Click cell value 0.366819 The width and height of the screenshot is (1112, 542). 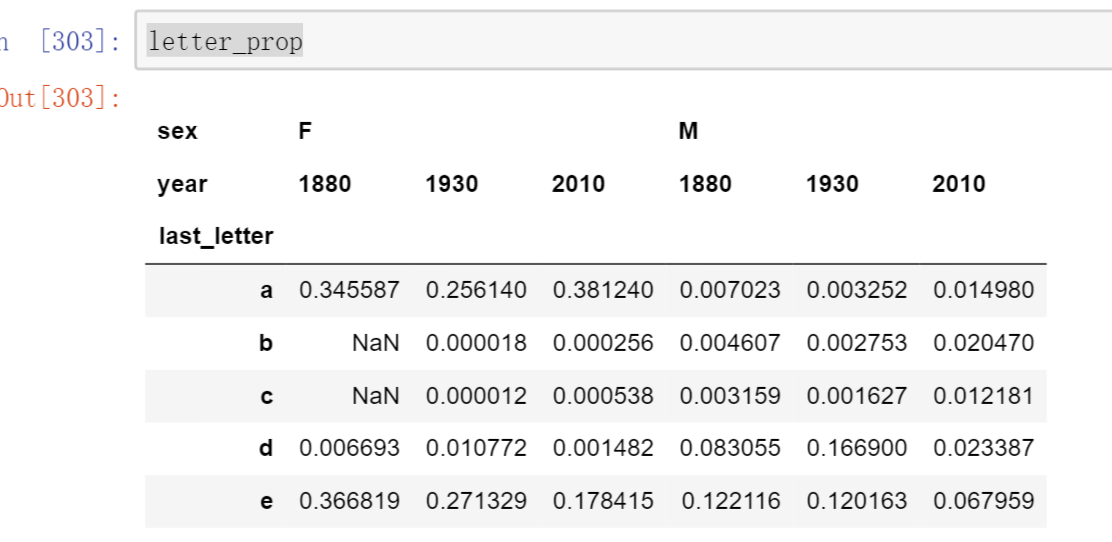pyautogui.click(x=349, y=501)
